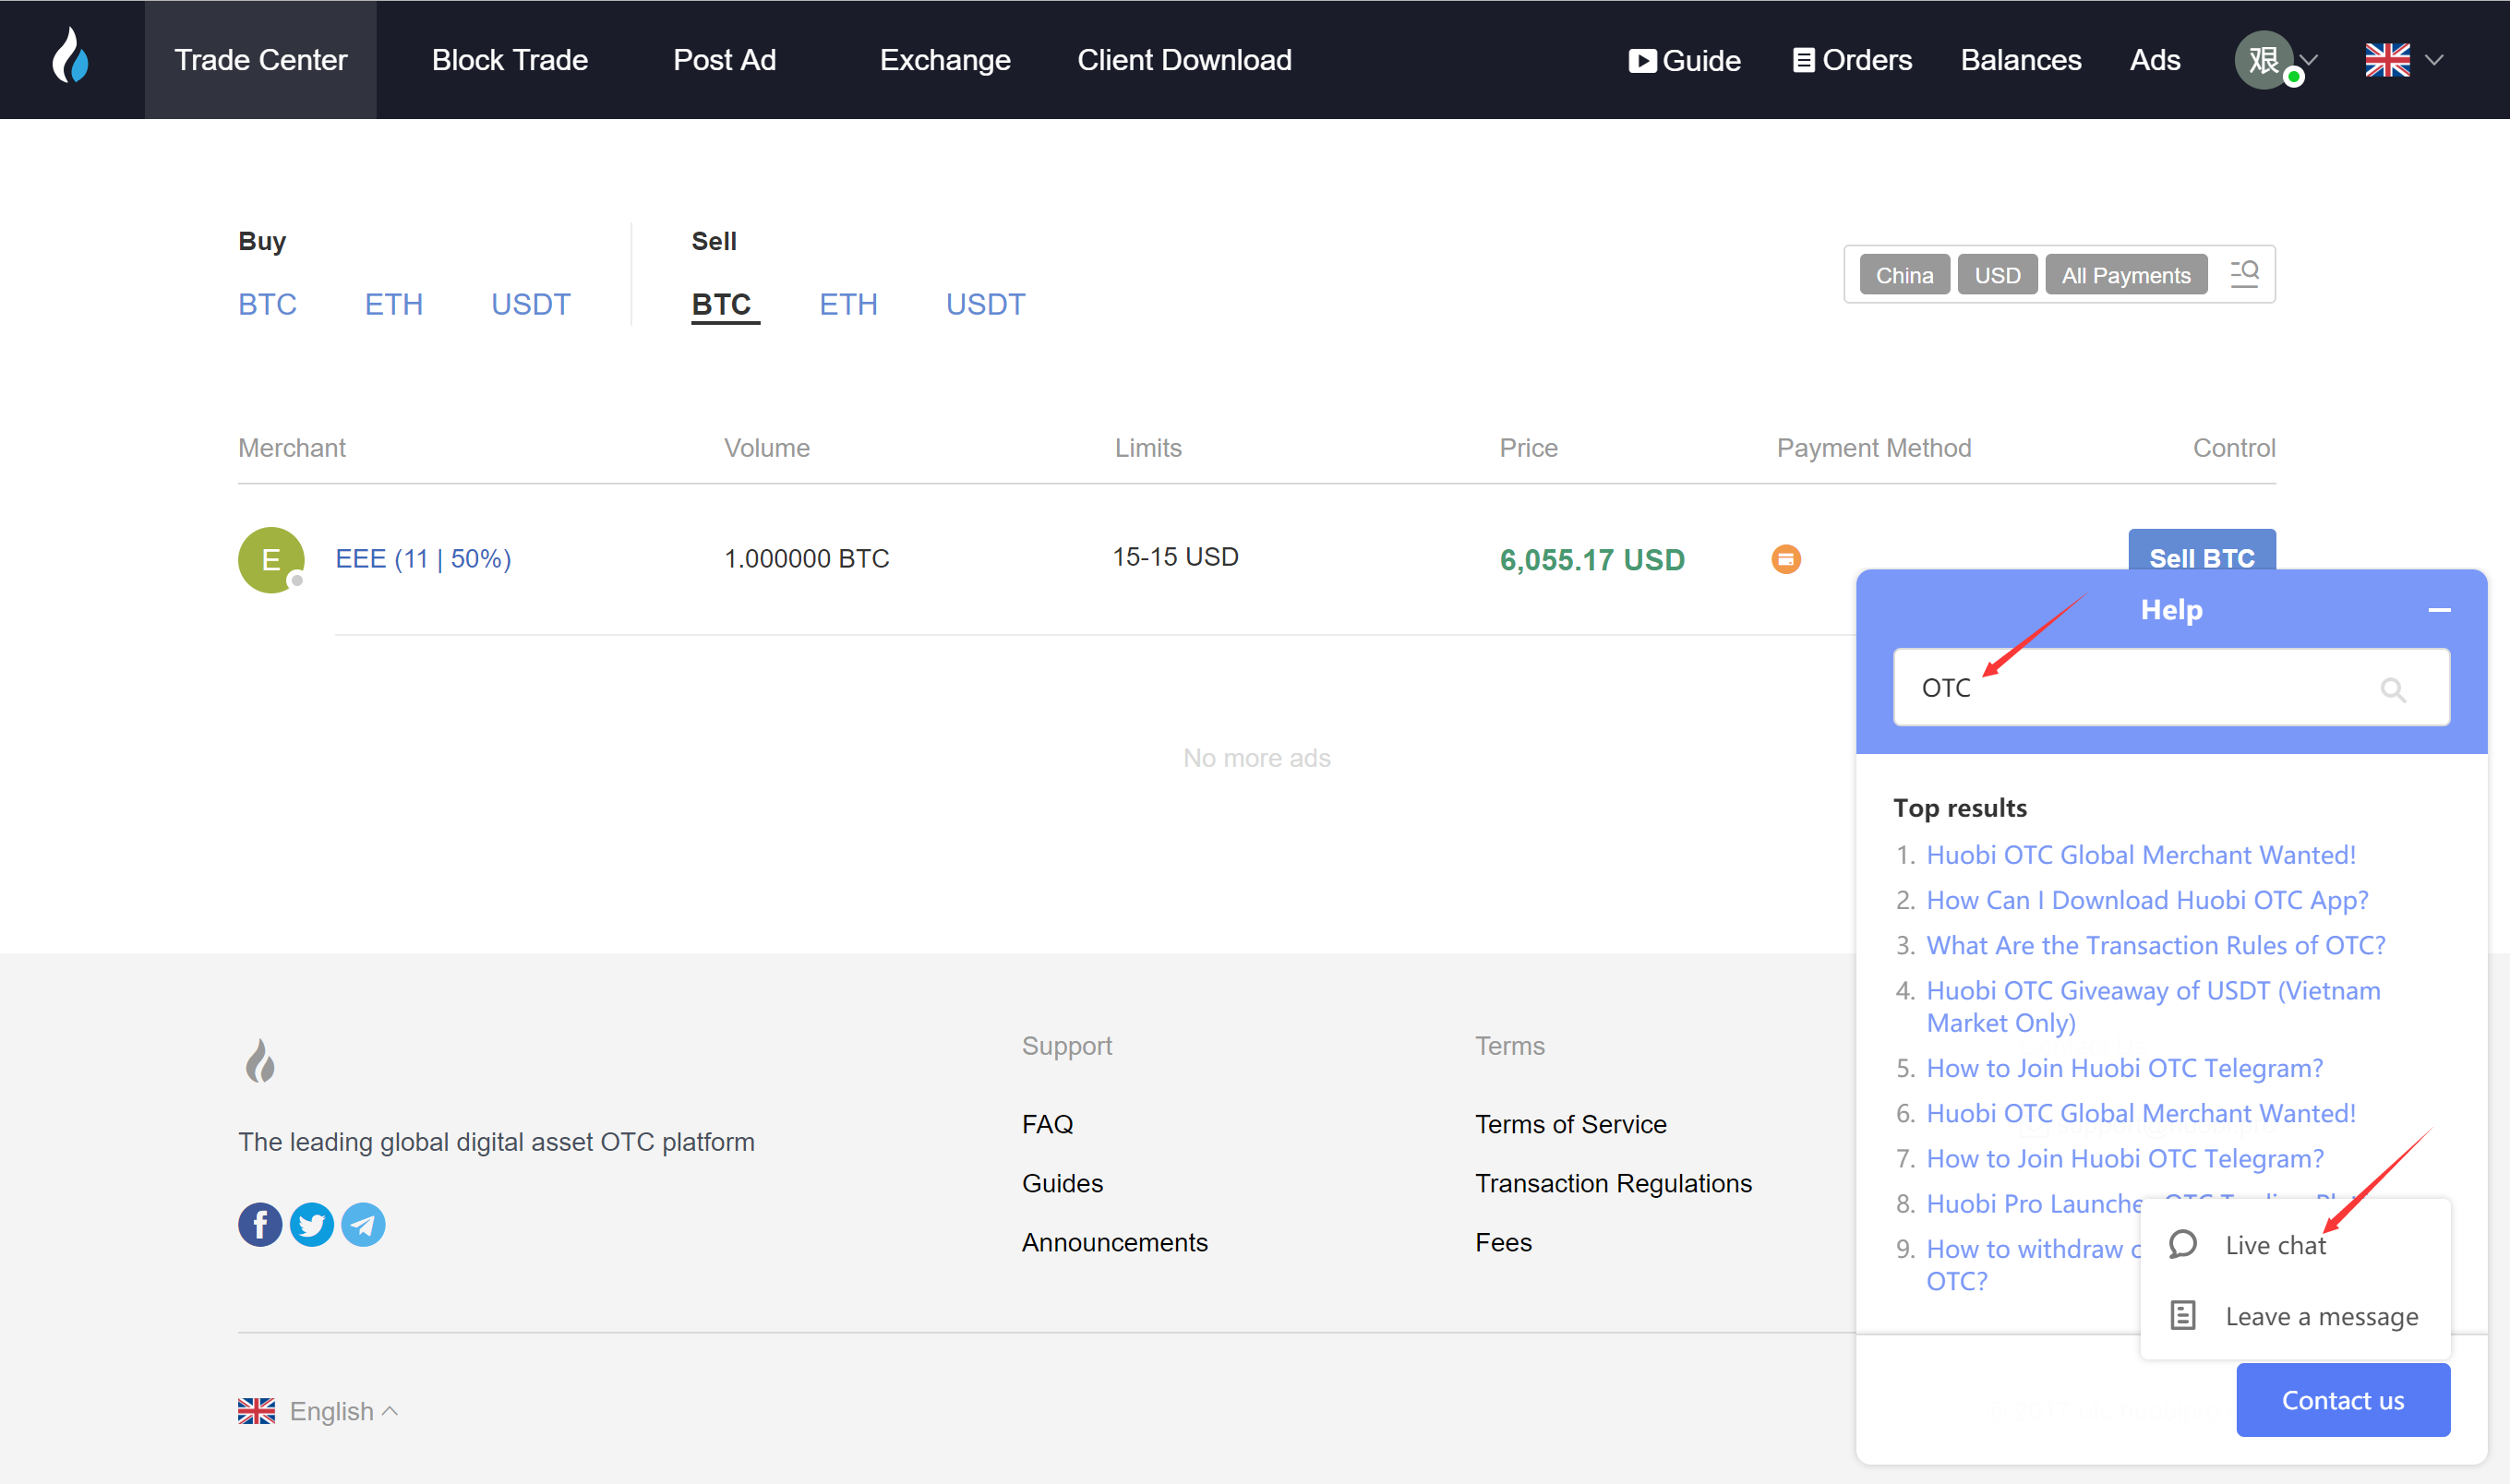Open the Announcements footer link
The height and width of the screenshot is (1484, 2510).
pyautogui.click(x=1114, y=1242)
